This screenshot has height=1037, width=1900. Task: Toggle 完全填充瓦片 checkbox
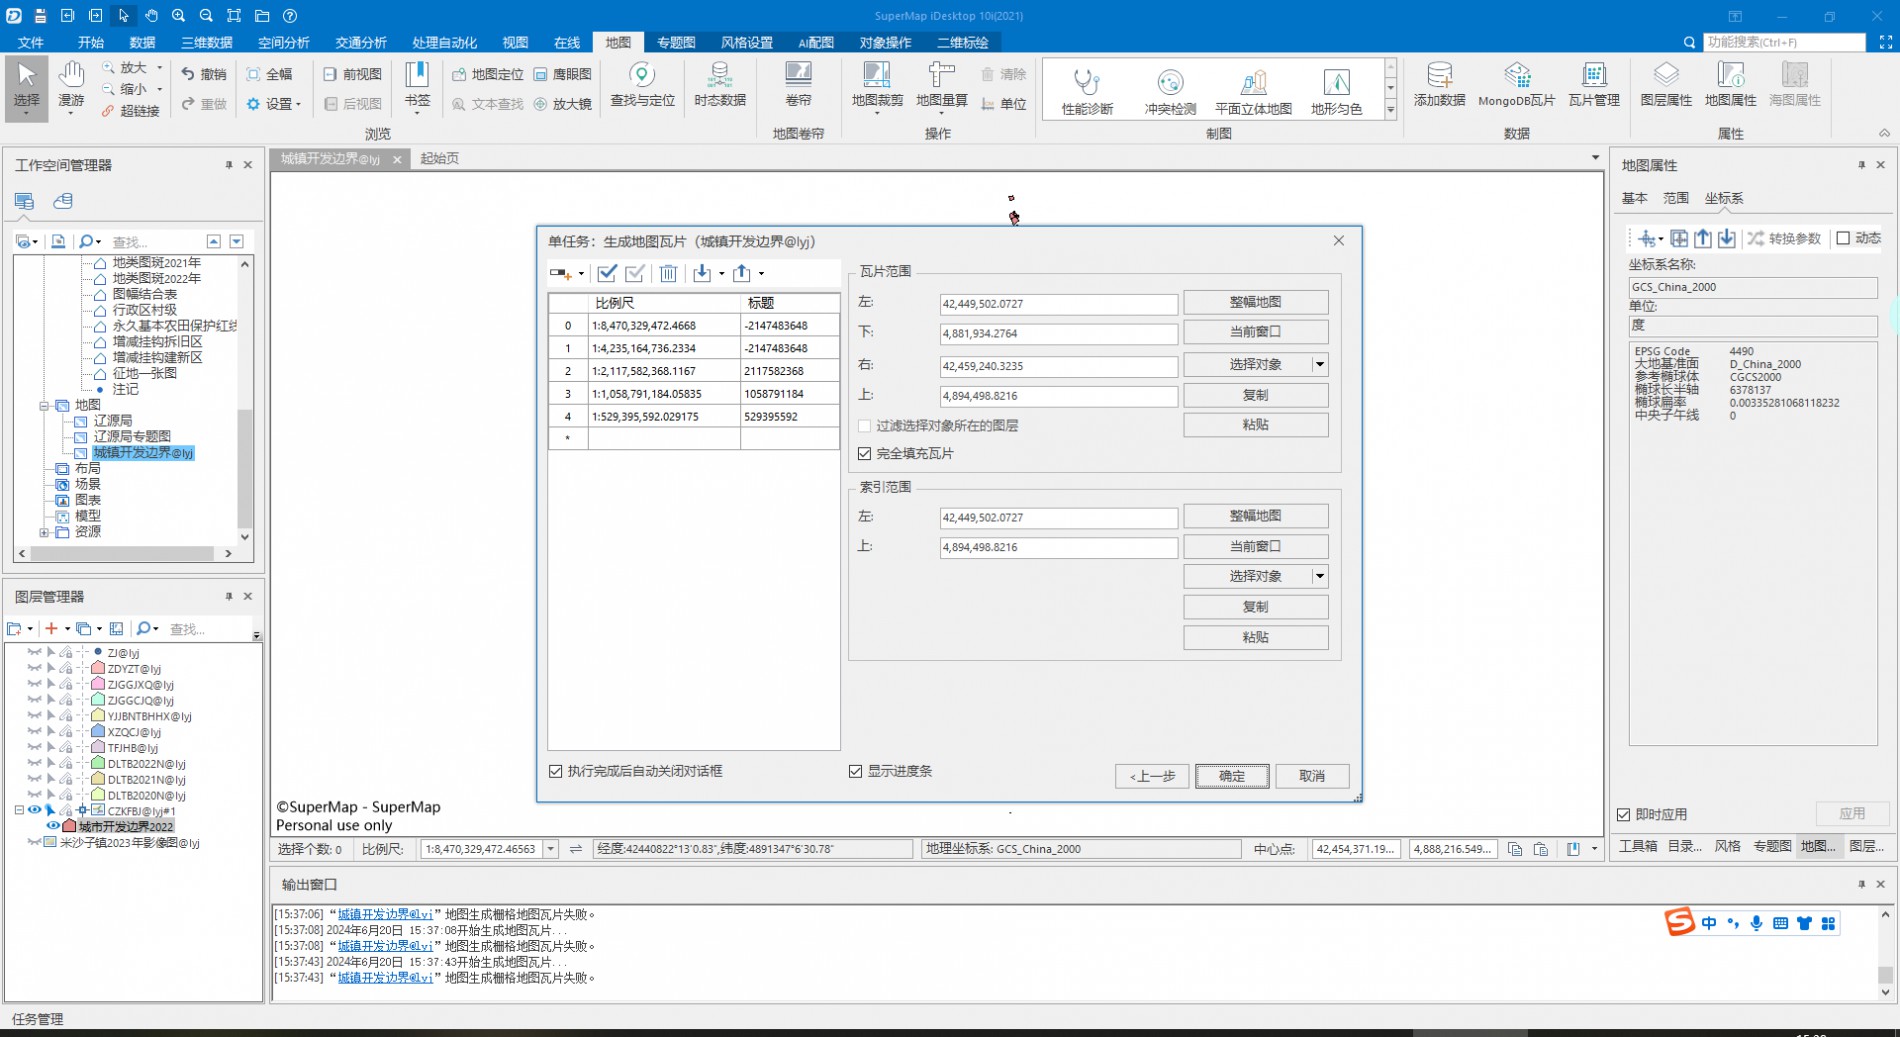(865, 454)
